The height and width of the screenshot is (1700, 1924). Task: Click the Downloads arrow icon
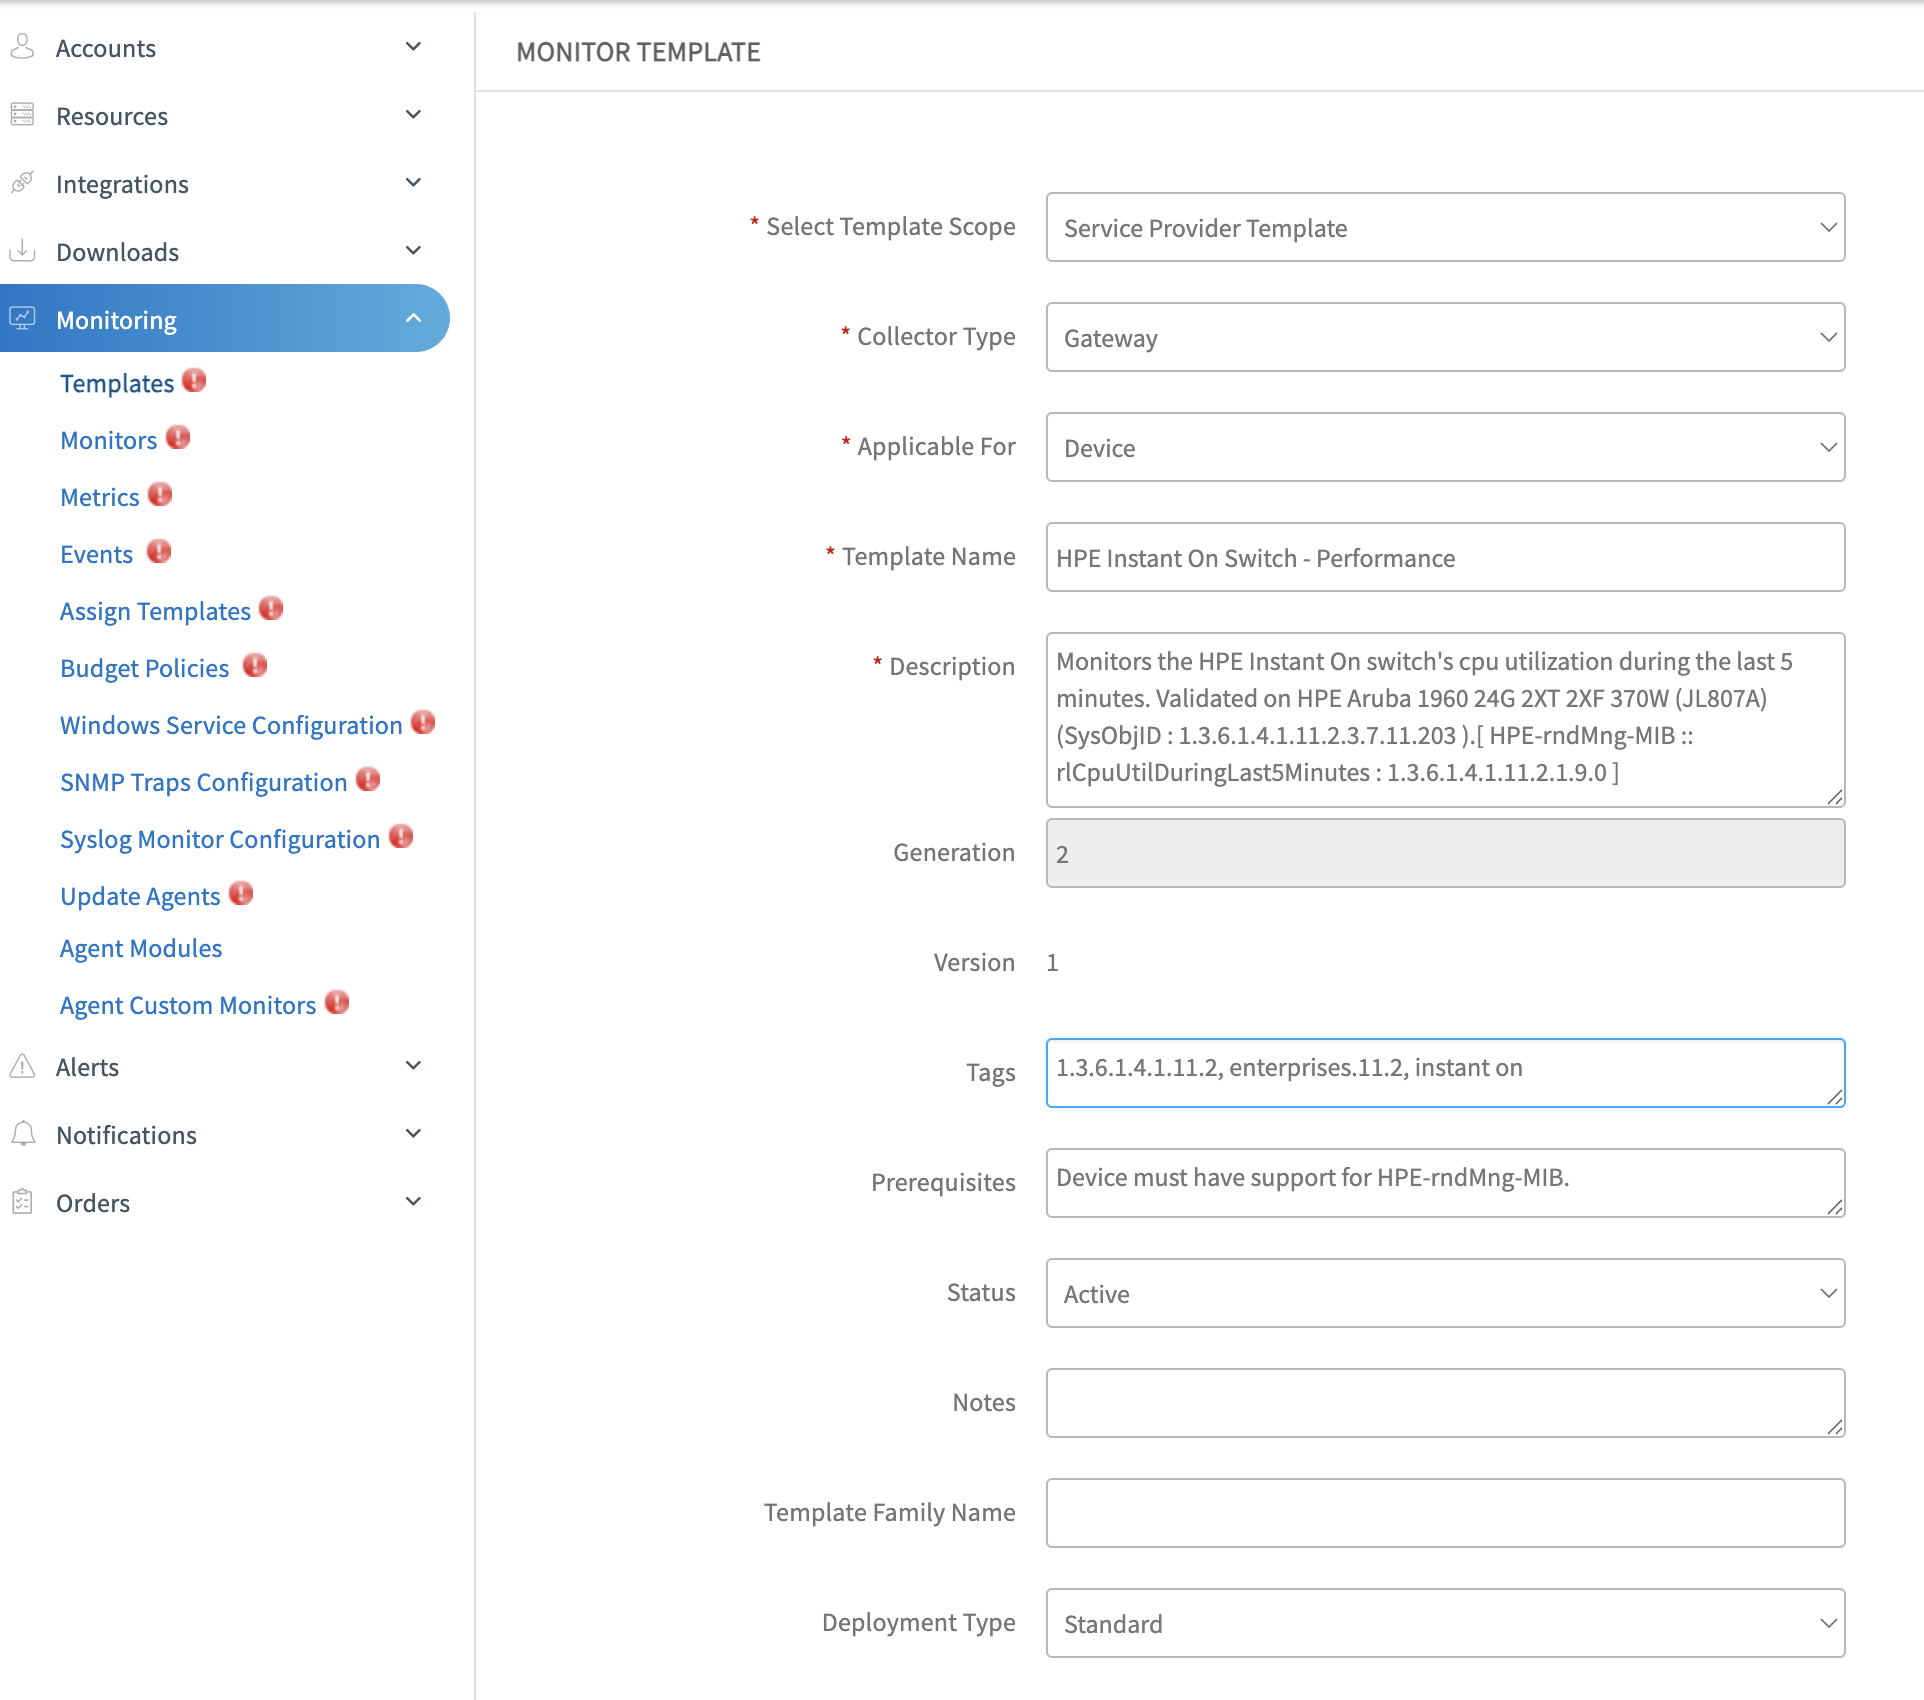(22, 251)
